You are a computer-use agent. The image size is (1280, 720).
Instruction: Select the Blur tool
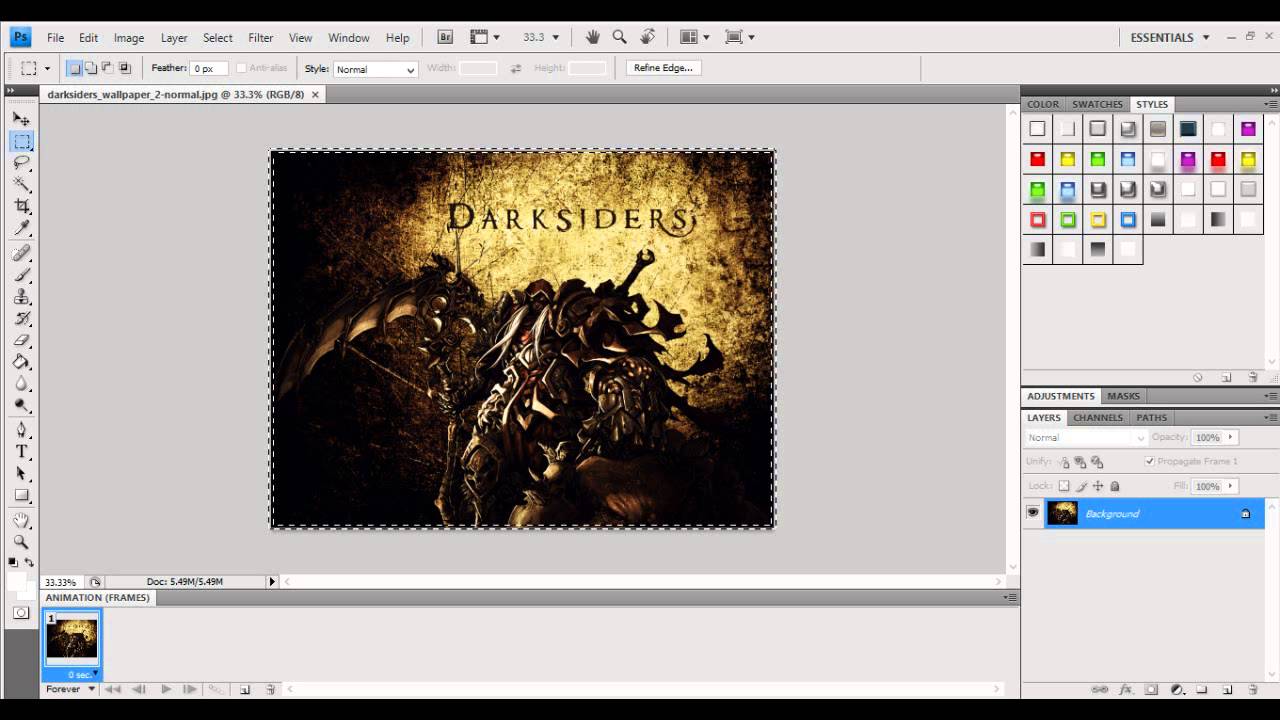click(x=21, y=385)
